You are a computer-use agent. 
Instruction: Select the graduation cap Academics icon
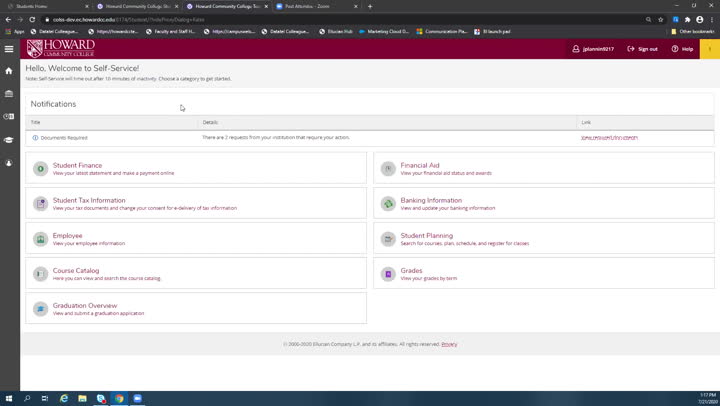coord(9,140)
